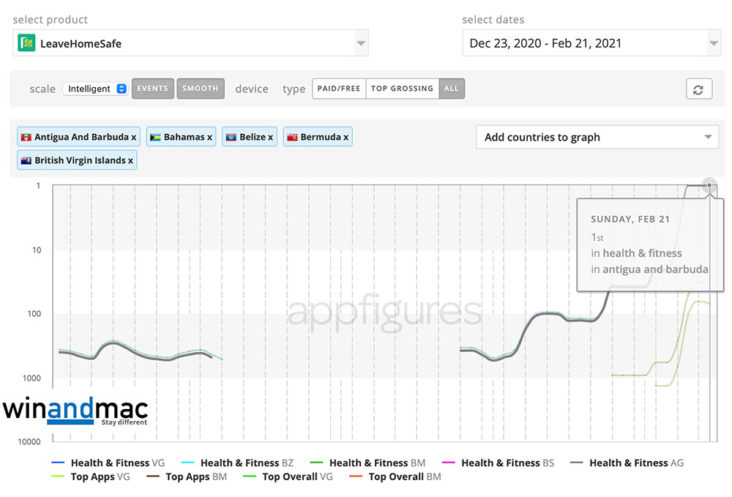Toggle Top Overall BM legend series
This screenshot has width=732, height=497.
pyautogui.click(x=394, y=477)
